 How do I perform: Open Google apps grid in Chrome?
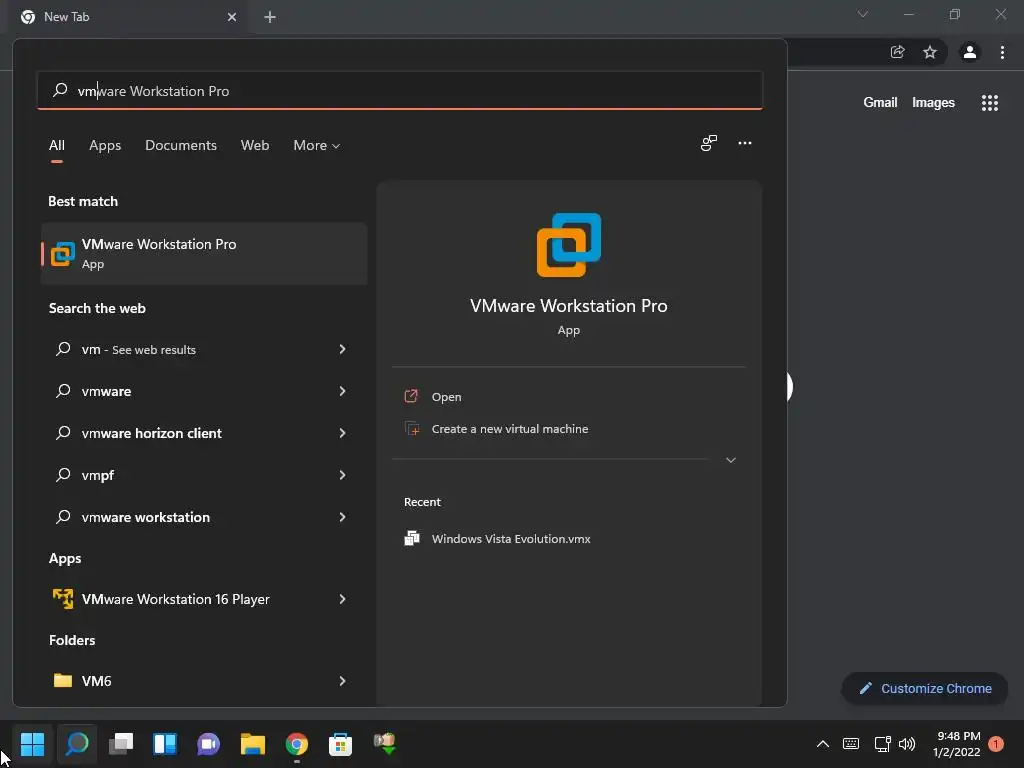pyautogui.click(x=989, y=103)
